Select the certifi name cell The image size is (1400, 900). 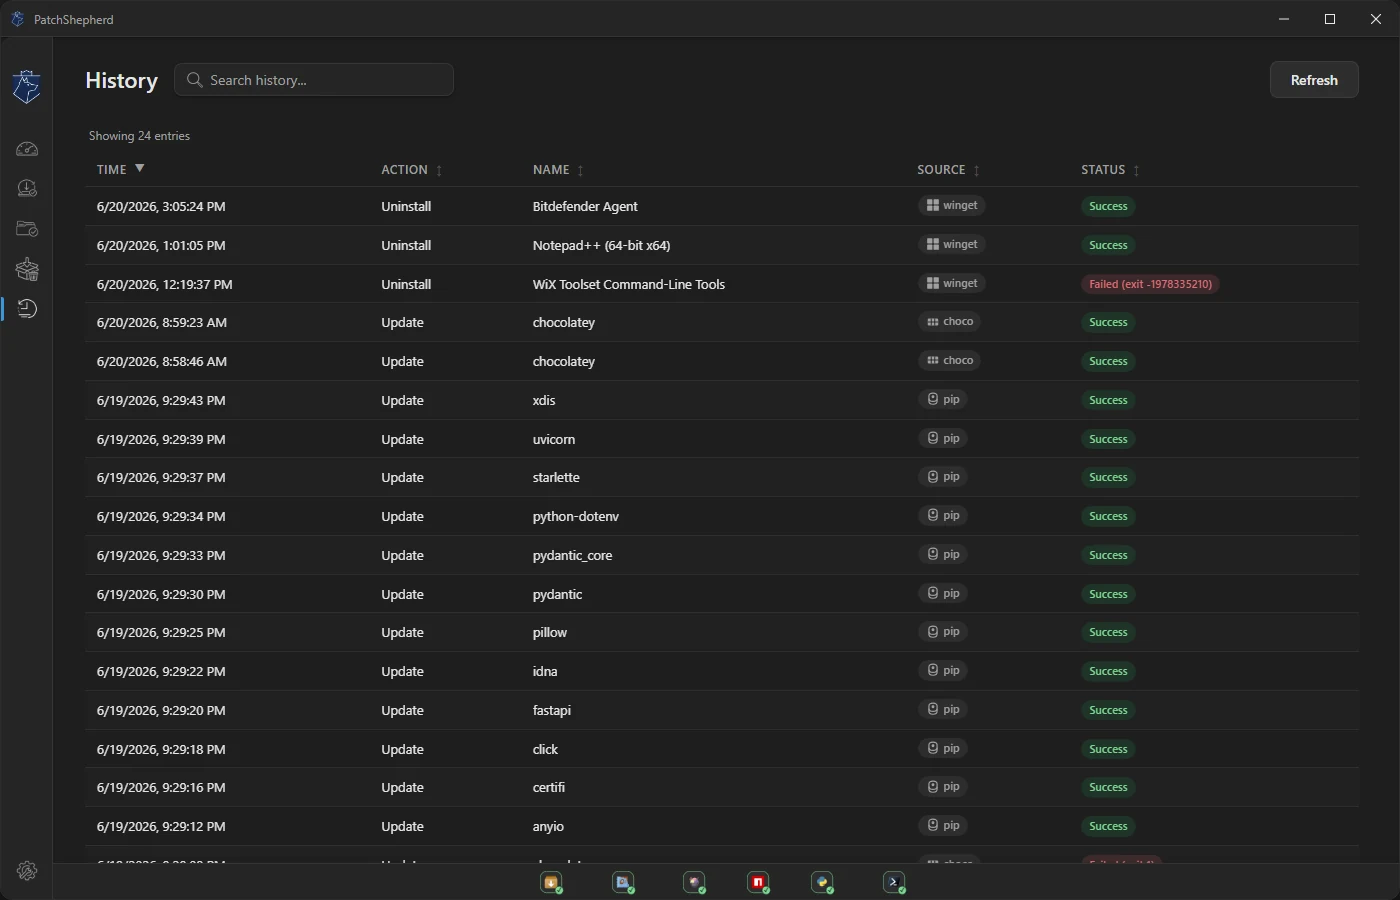coord(549,787)
